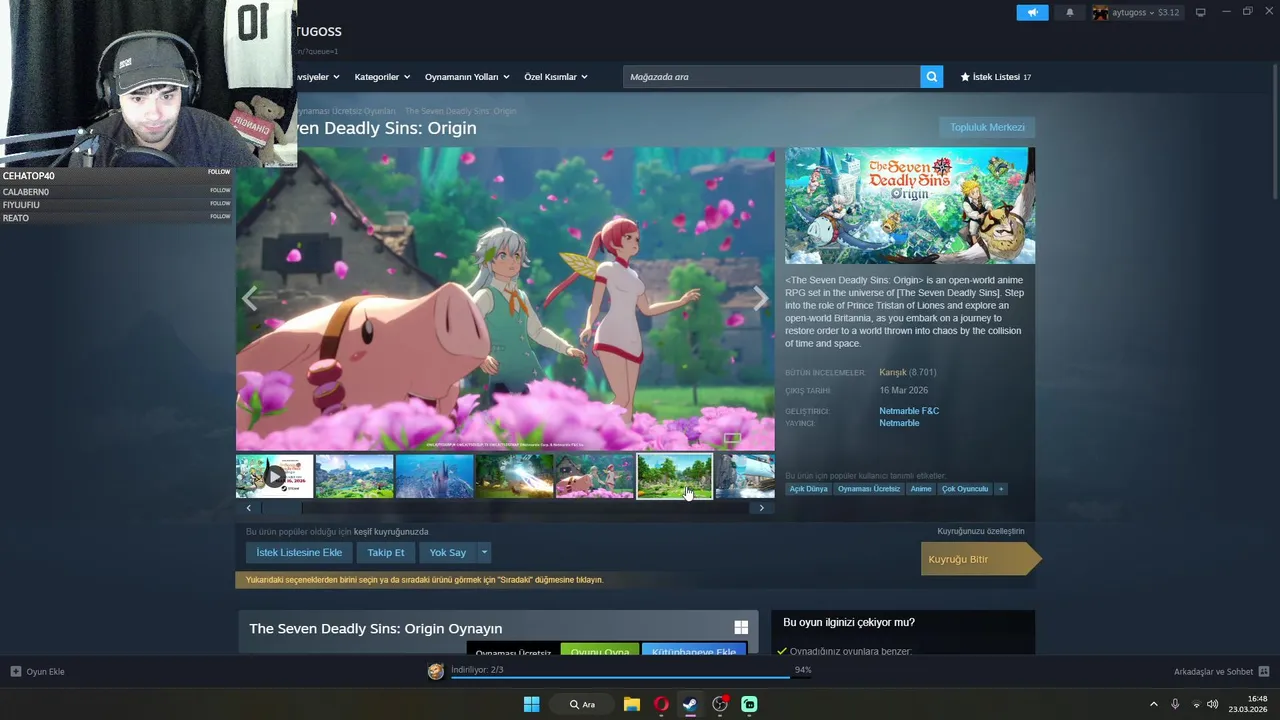Toggle fullscreen icon on the screenshot viewer
Image resolution: width=1280 pixels, height=720 pixels.
(732, 438)
